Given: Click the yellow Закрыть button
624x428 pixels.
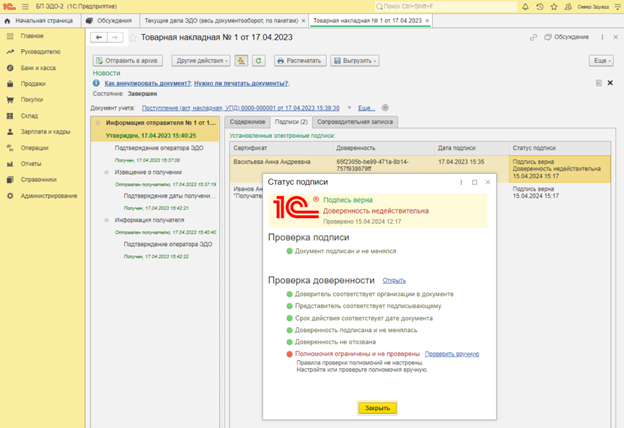Looking at the screenshot, I should coord(377,408).
